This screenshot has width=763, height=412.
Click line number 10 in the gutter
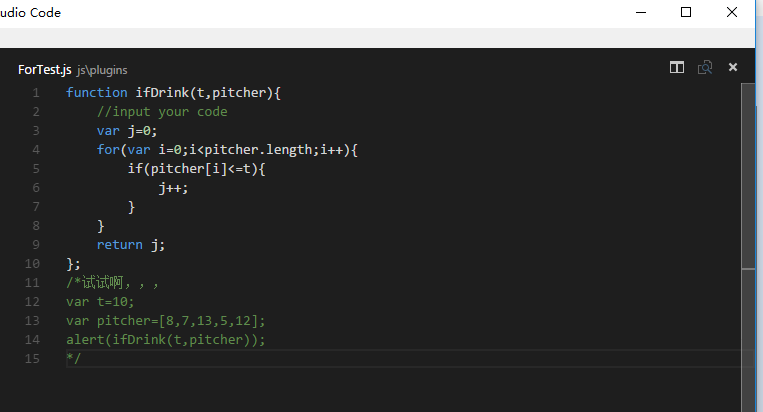click(x=32, y=264)
